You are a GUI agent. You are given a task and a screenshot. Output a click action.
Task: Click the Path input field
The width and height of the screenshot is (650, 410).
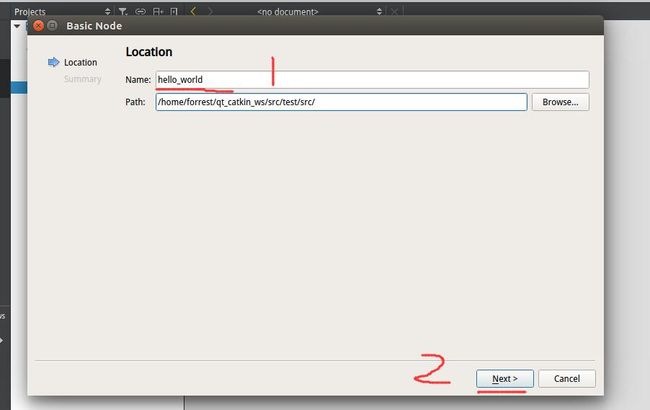[340, 102]
